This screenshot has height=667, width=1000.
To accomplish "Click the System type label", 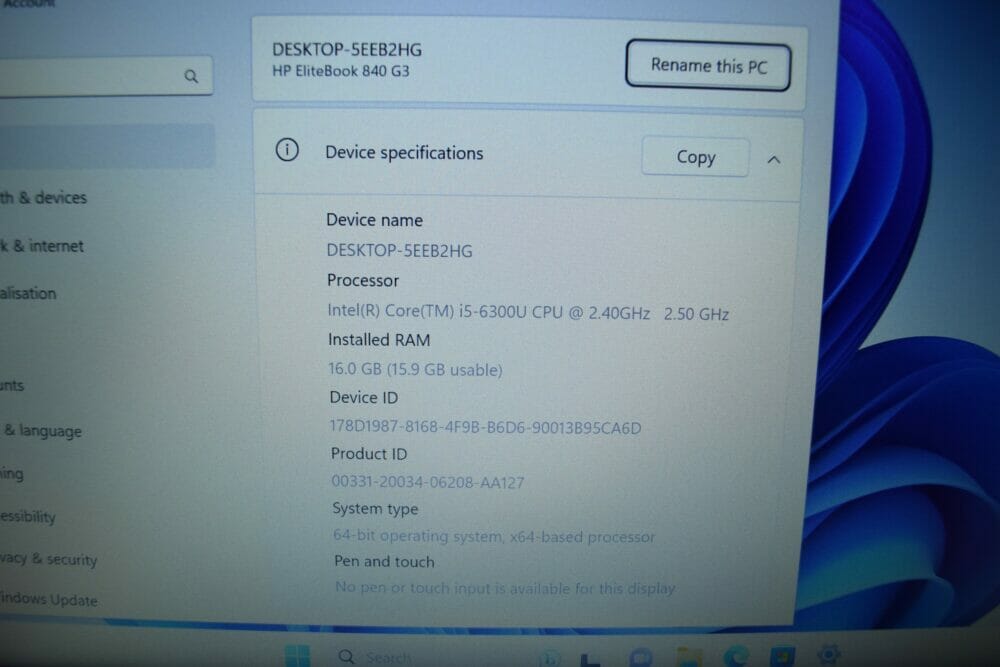I will click(375, 509).
